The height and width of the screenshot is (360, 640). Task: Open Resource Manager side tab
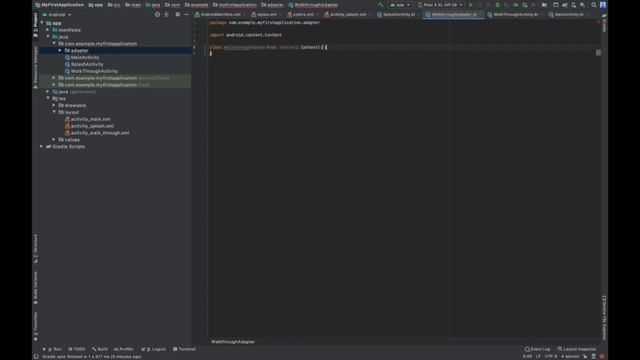pos(36,67)
